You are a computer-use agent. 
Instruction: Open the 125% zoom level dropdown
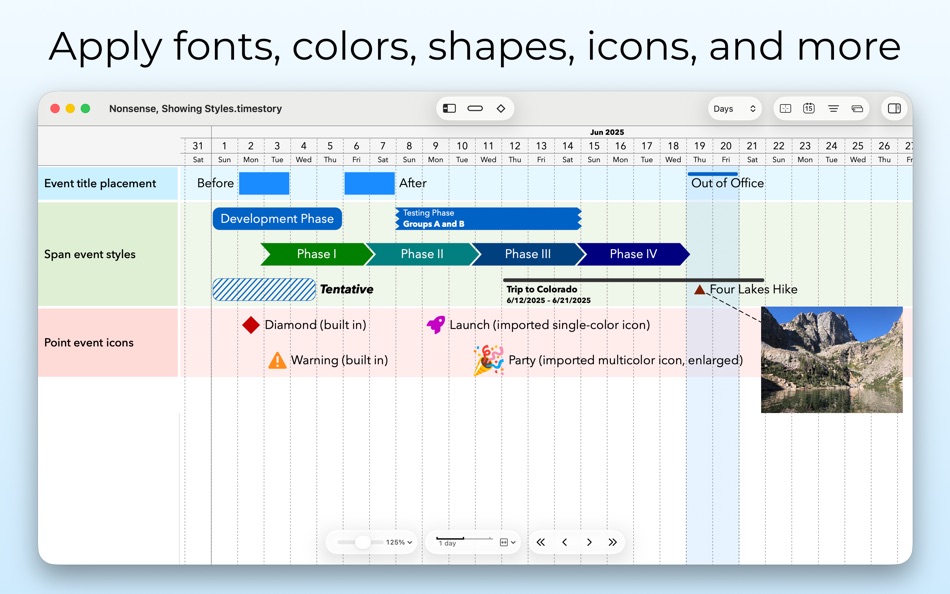pyautogui.click(x=399, y=542)
